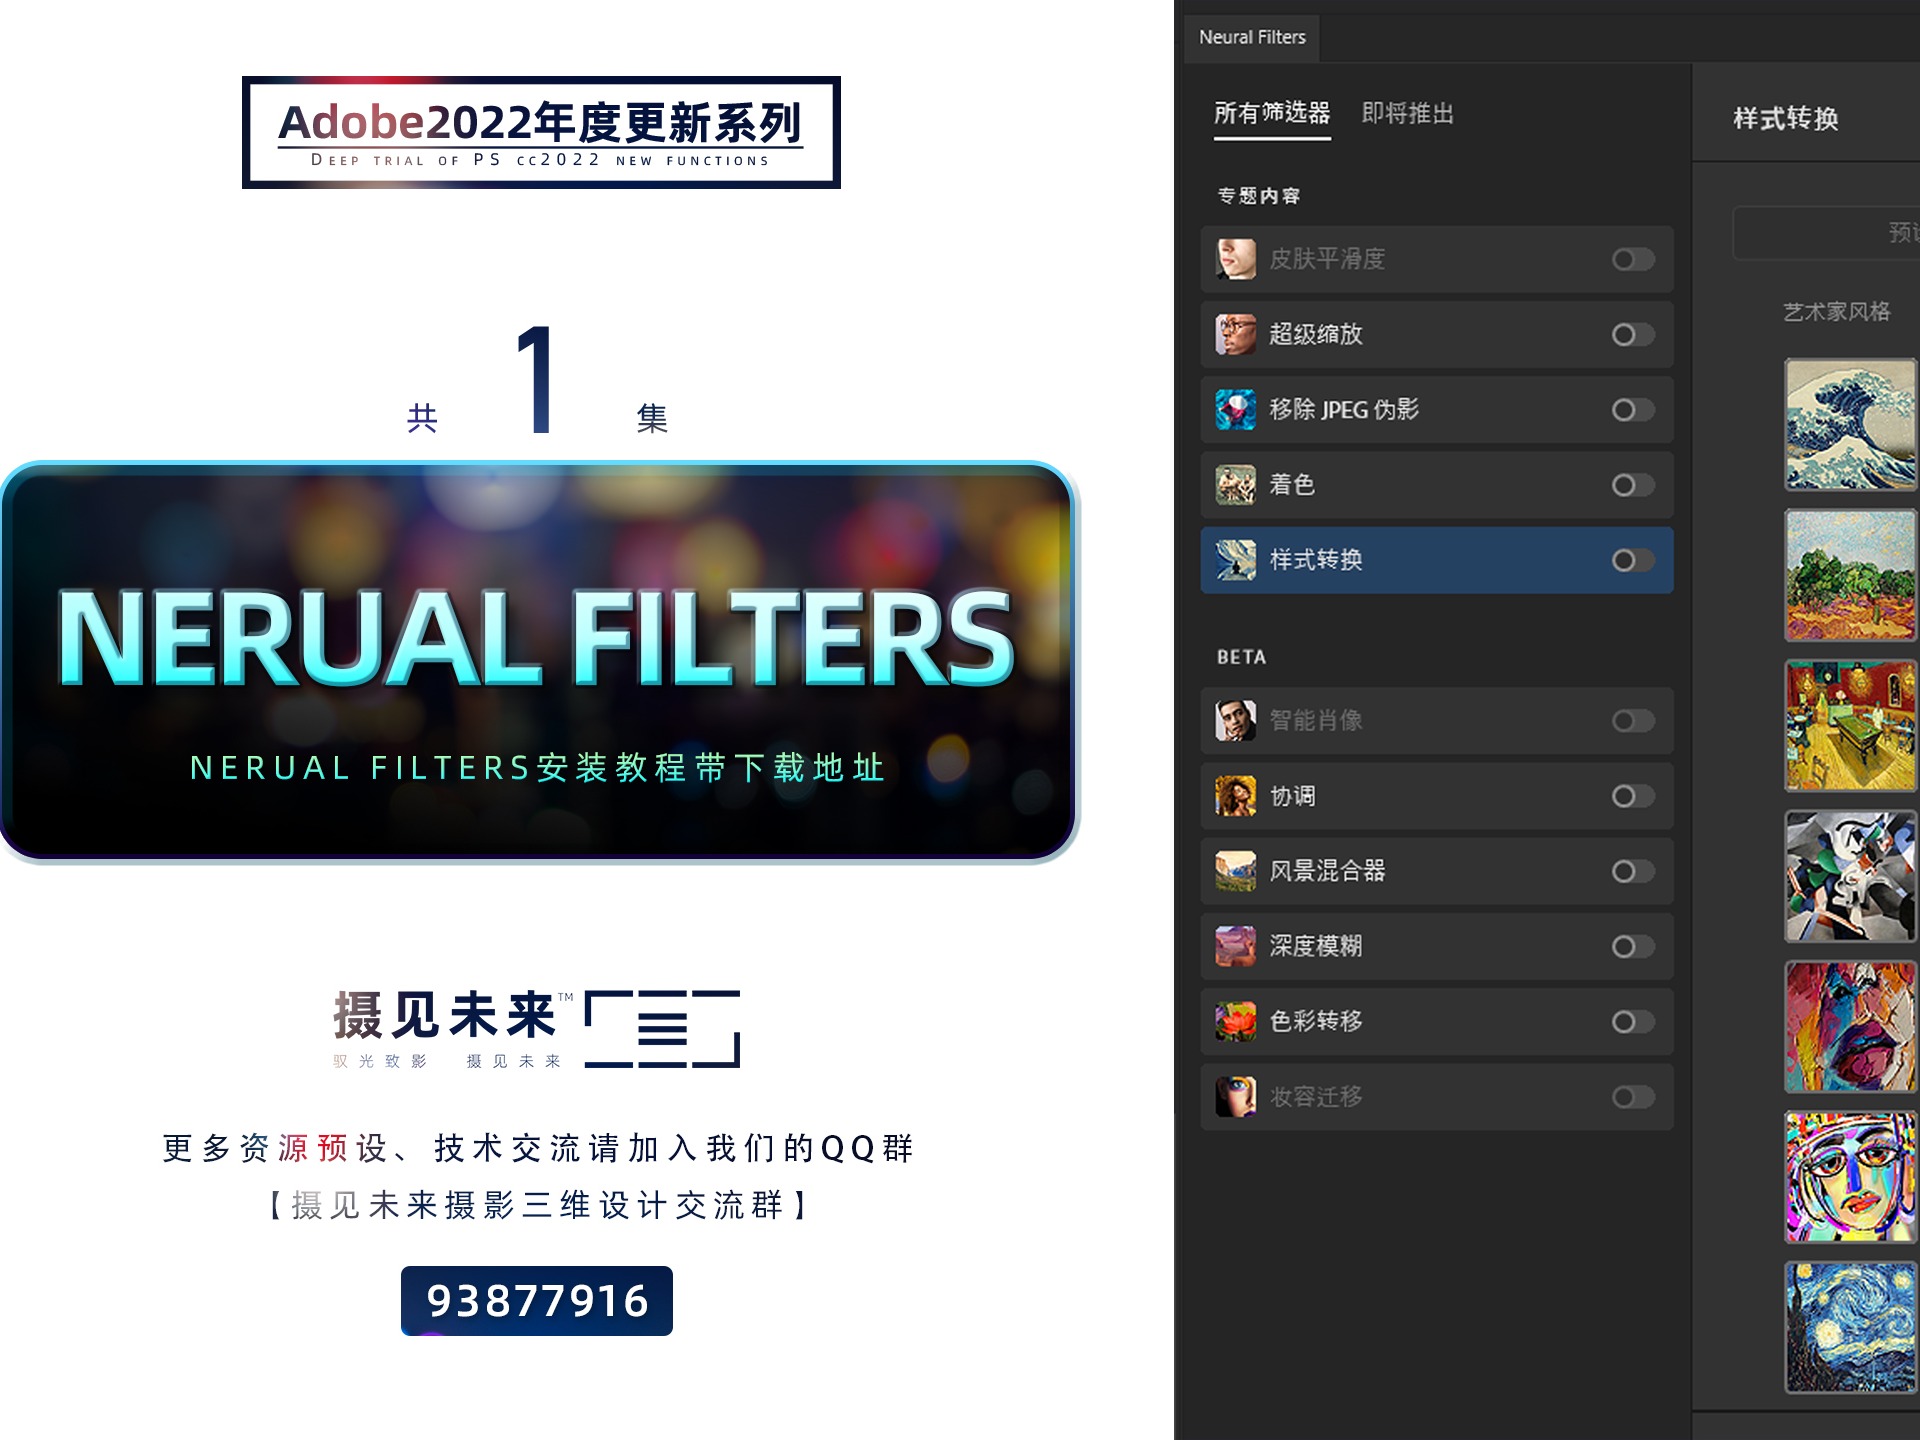Toggle on the 着色 filter switch

click(1632, 485)
